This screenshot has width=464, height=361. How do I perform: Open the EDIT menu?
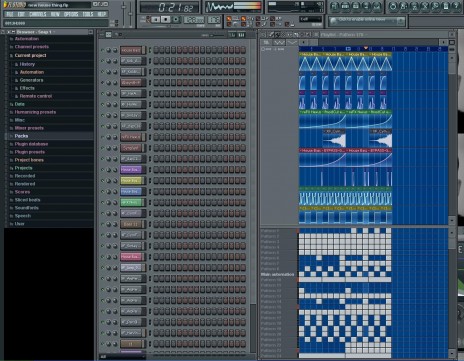21,14
